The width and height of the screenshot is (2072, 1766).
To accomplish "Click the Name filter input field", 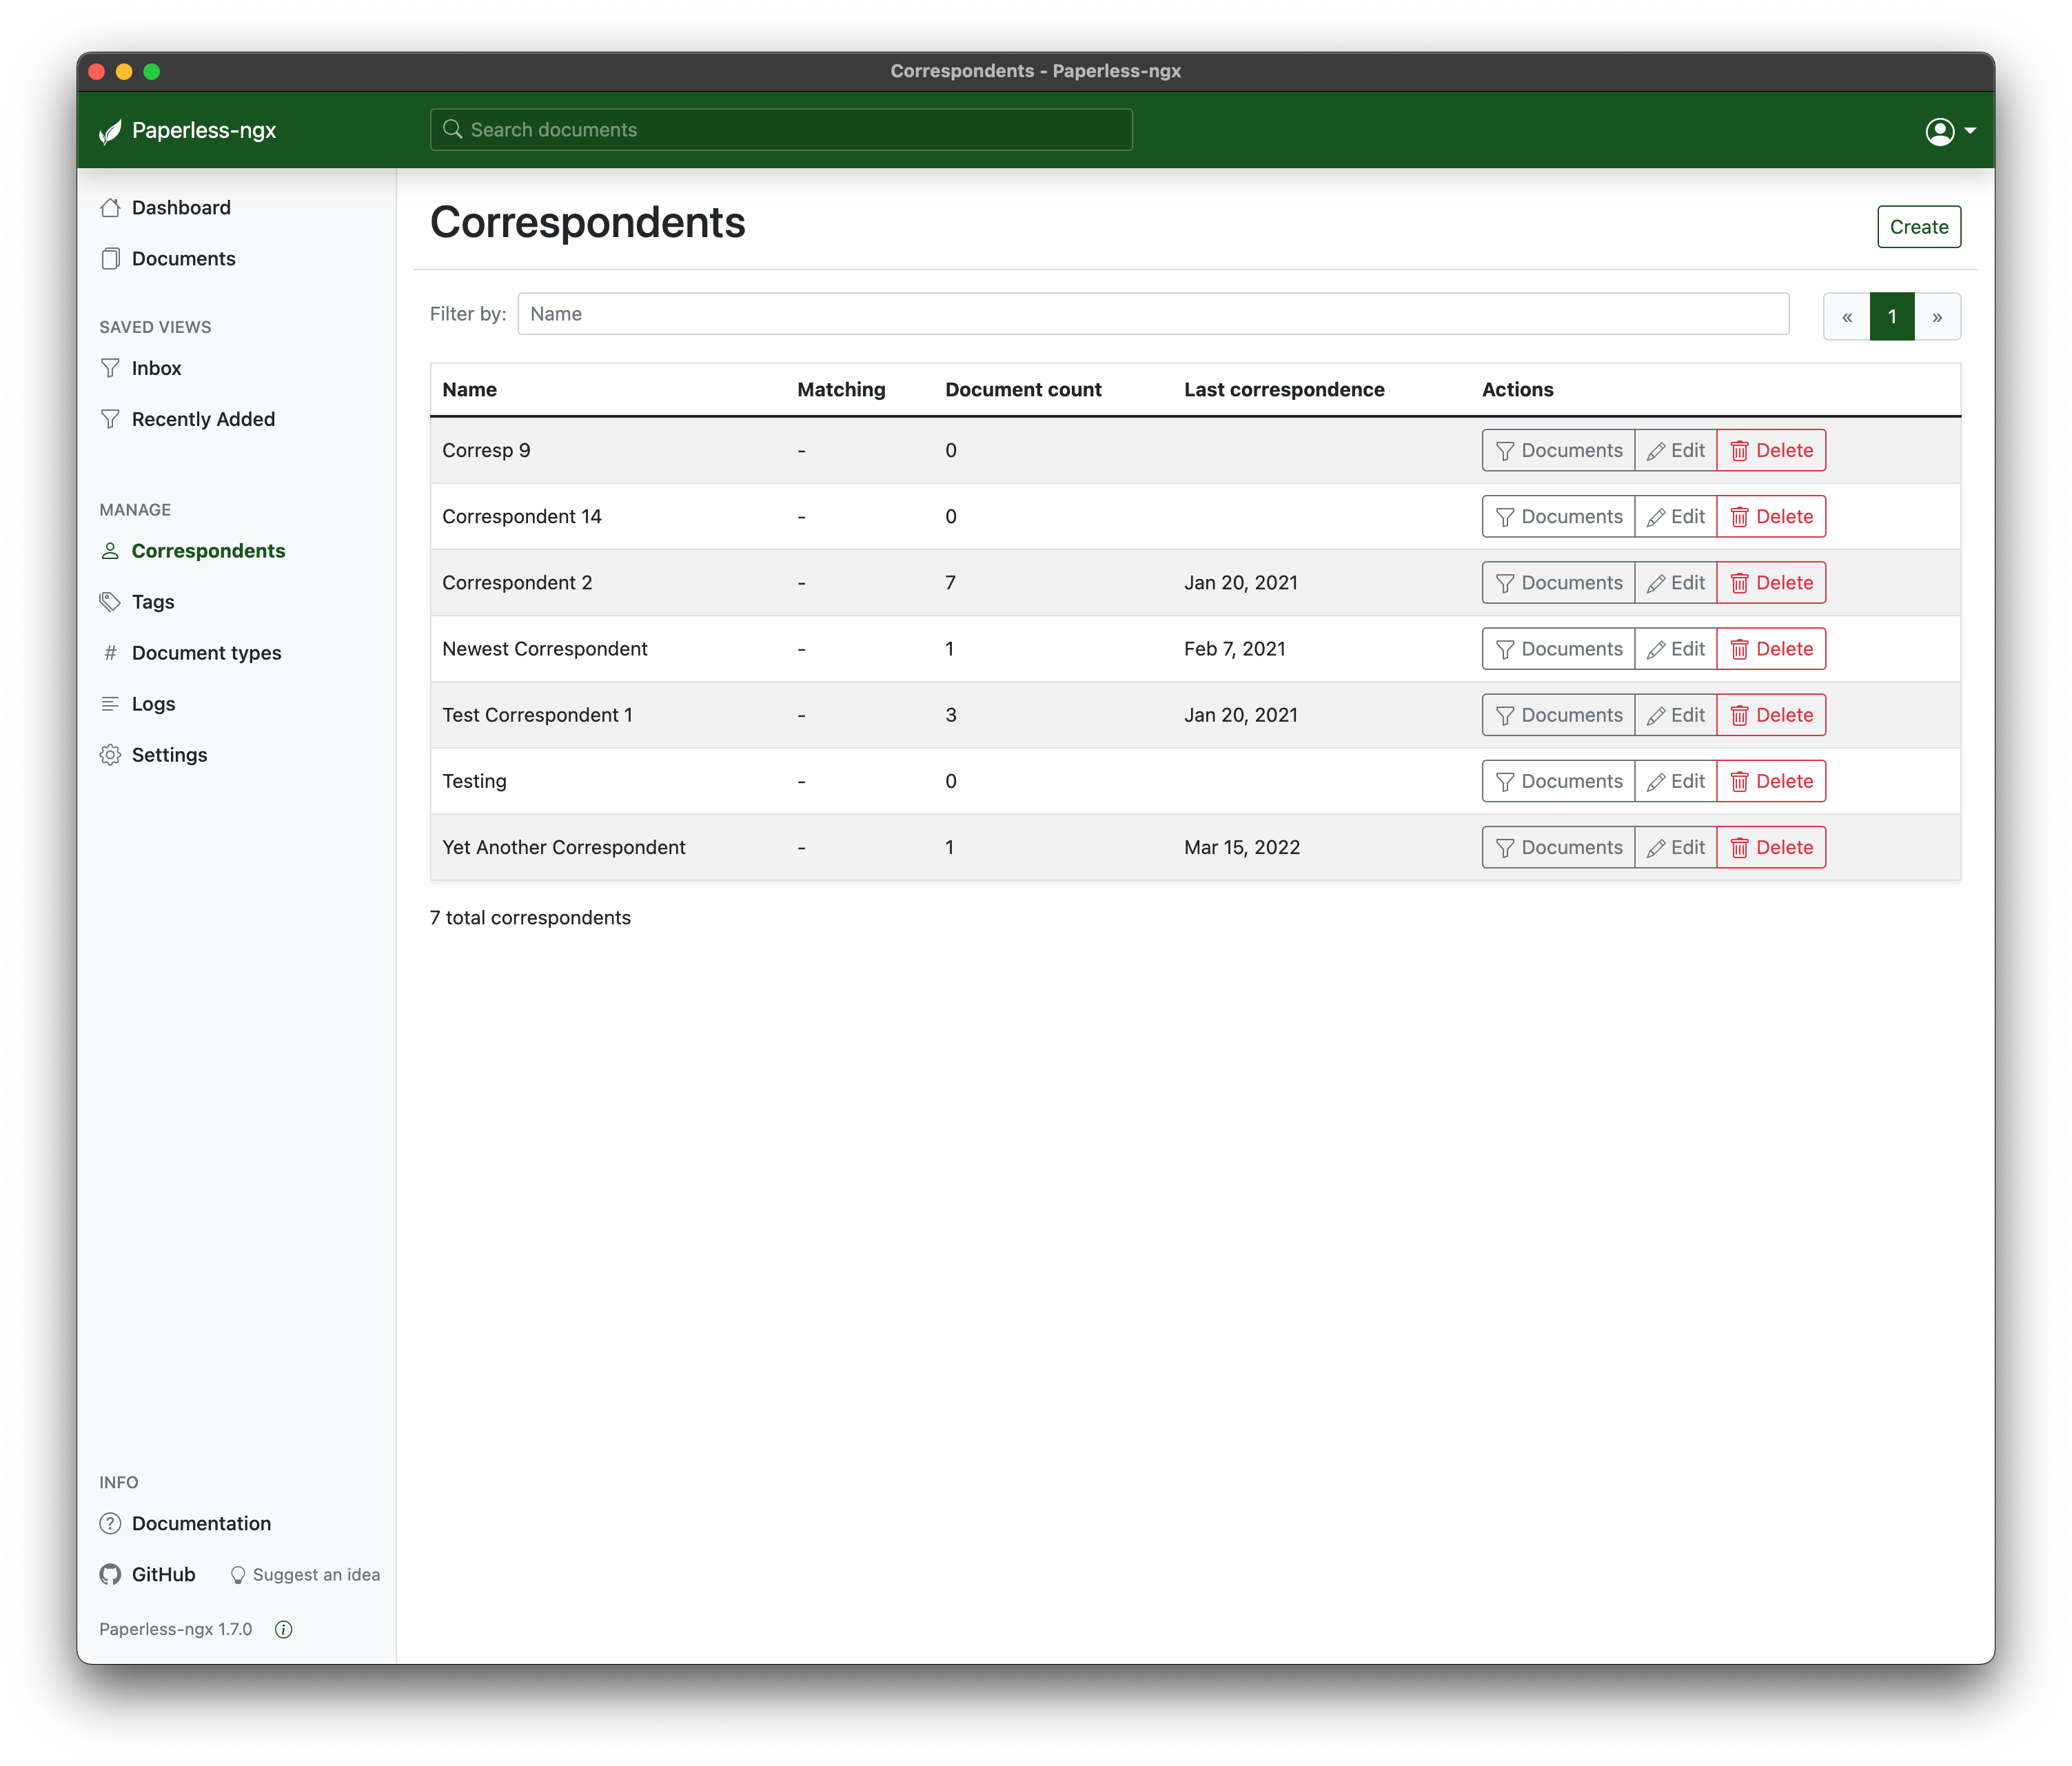I will [x=1152, y=314].
